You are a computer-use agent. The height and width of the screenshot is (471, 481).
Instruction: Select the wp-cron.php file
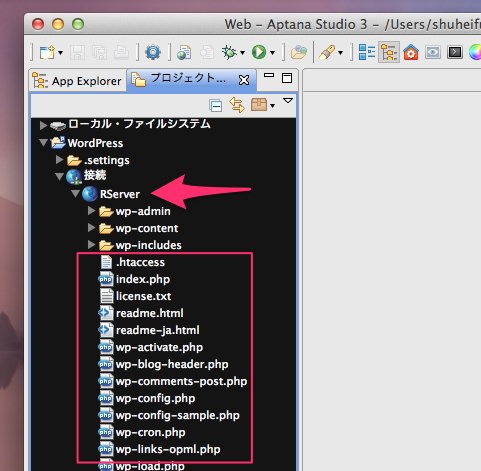click(150, 432)
